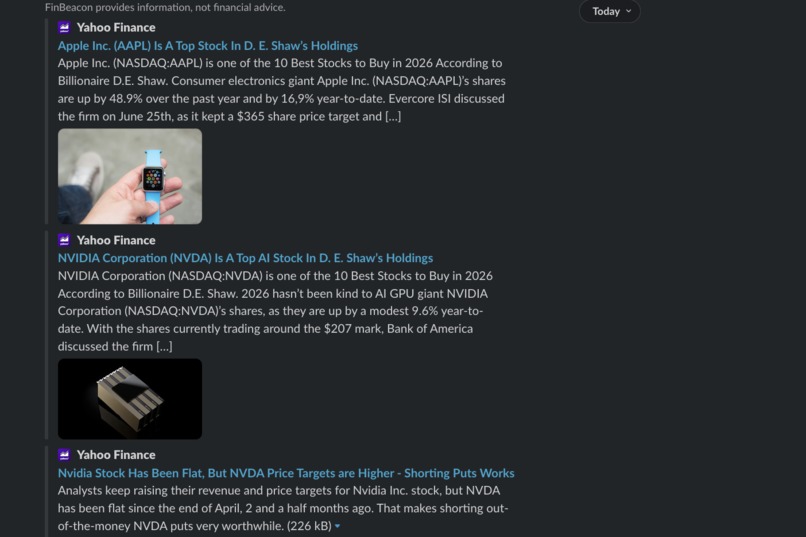Click Yahoo Finance source name above Nvidia Stock Flat article
The width and height of the screenshot is (806, 537).
[116, 455]
